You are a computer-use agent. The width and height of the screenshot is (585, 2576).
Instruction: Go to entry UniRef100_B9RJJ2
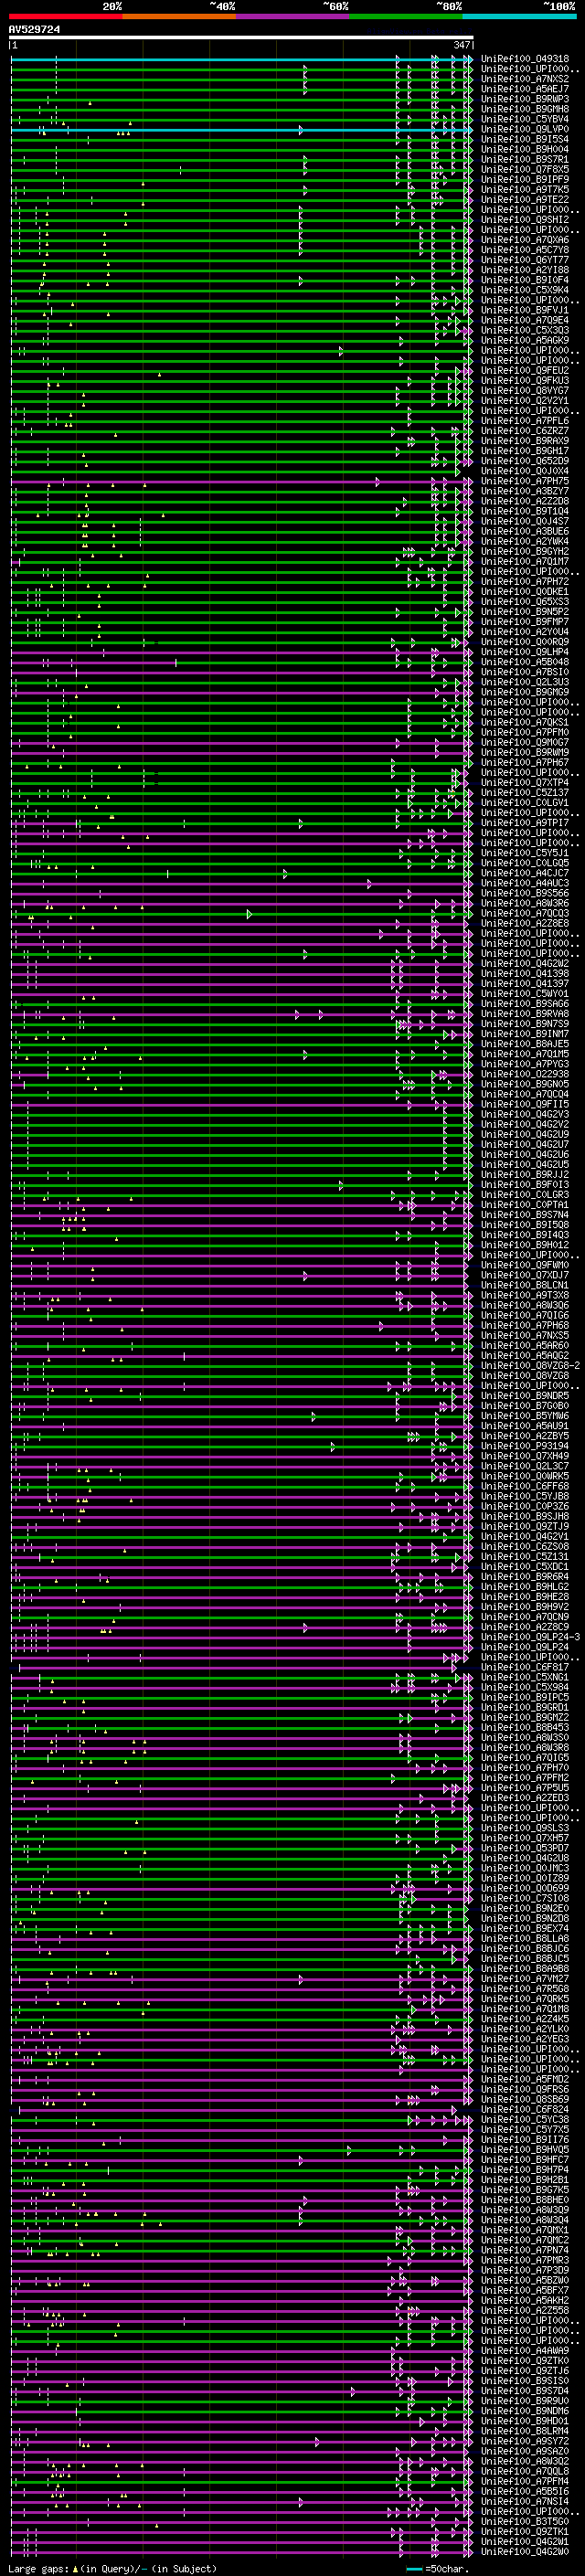[x=525, y=1175]
